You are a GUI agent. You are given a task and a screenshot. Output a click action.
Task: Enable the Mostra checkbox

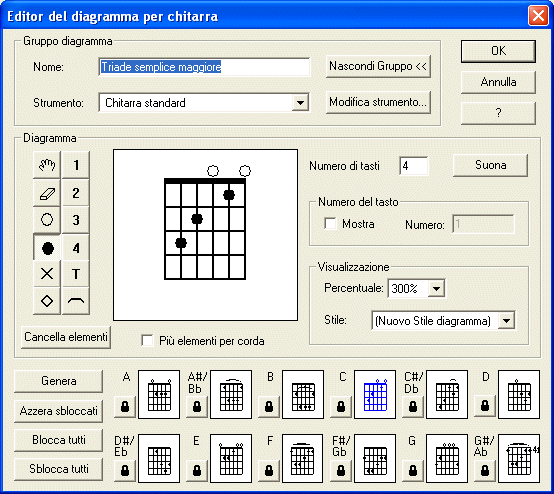coord(330,224)
